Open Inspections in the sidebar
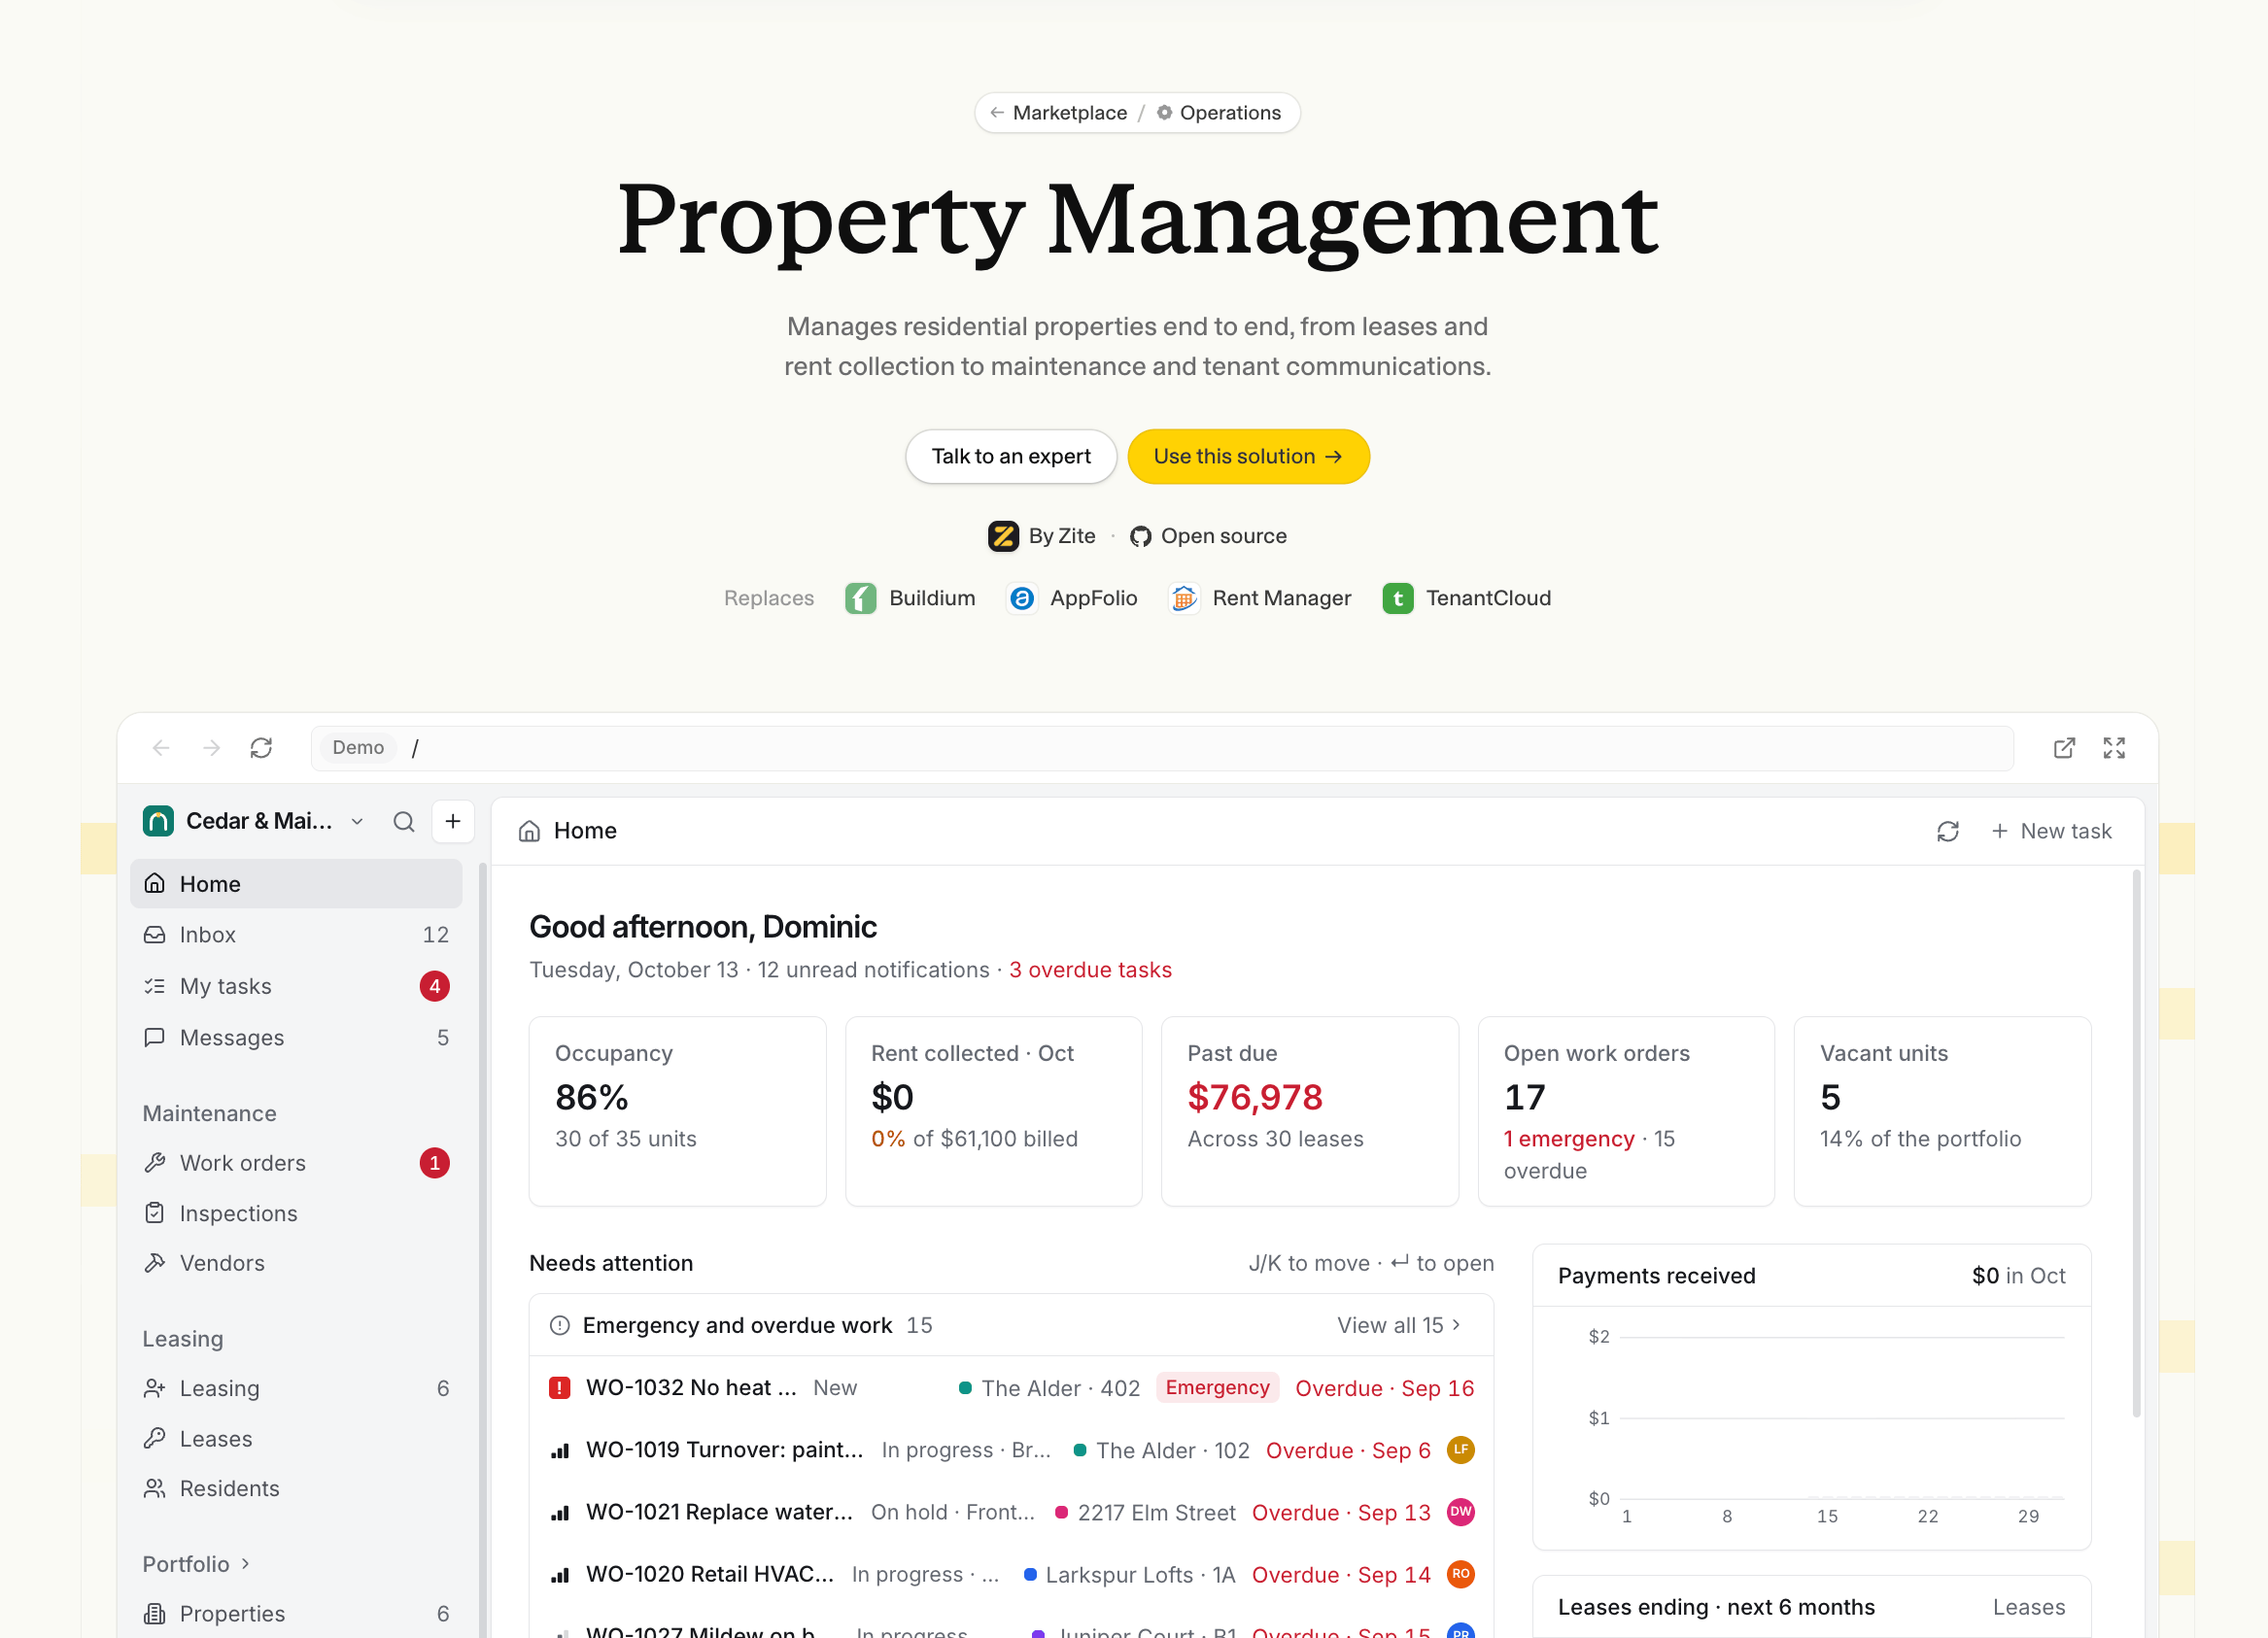The width and height of the screenshot is (2268, 1638). click(296, 1213)
